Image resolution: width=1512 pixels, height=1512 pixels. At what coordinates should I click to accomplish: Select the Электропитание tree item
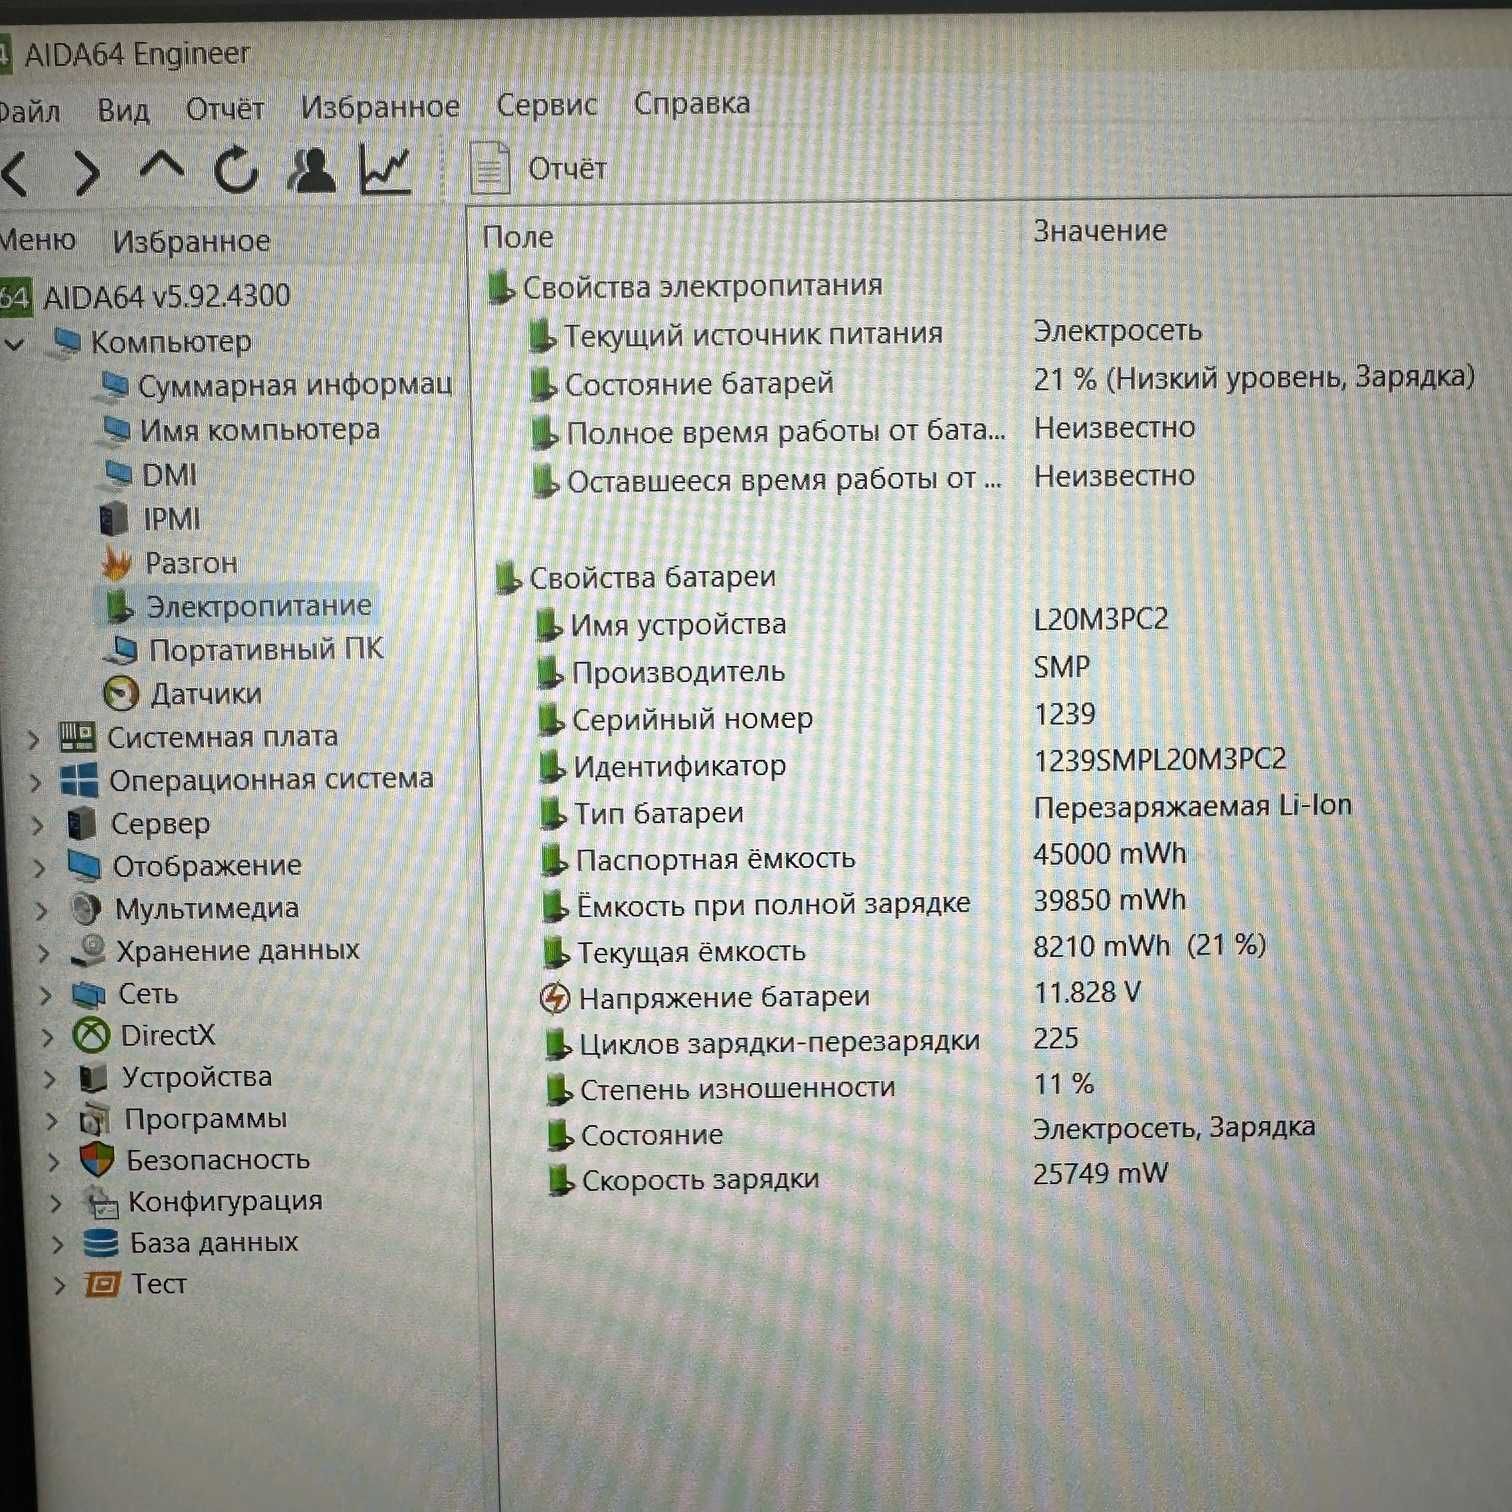[x=238, y=606]
